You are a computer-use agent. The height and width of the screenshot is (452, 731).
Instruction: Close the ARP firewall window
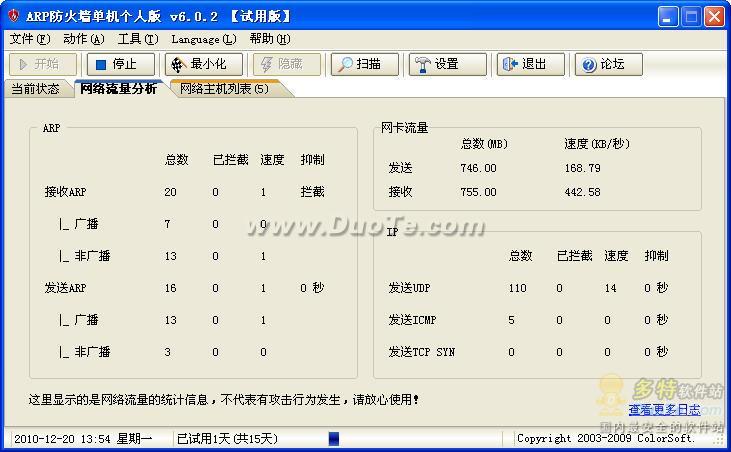point(714,17)
